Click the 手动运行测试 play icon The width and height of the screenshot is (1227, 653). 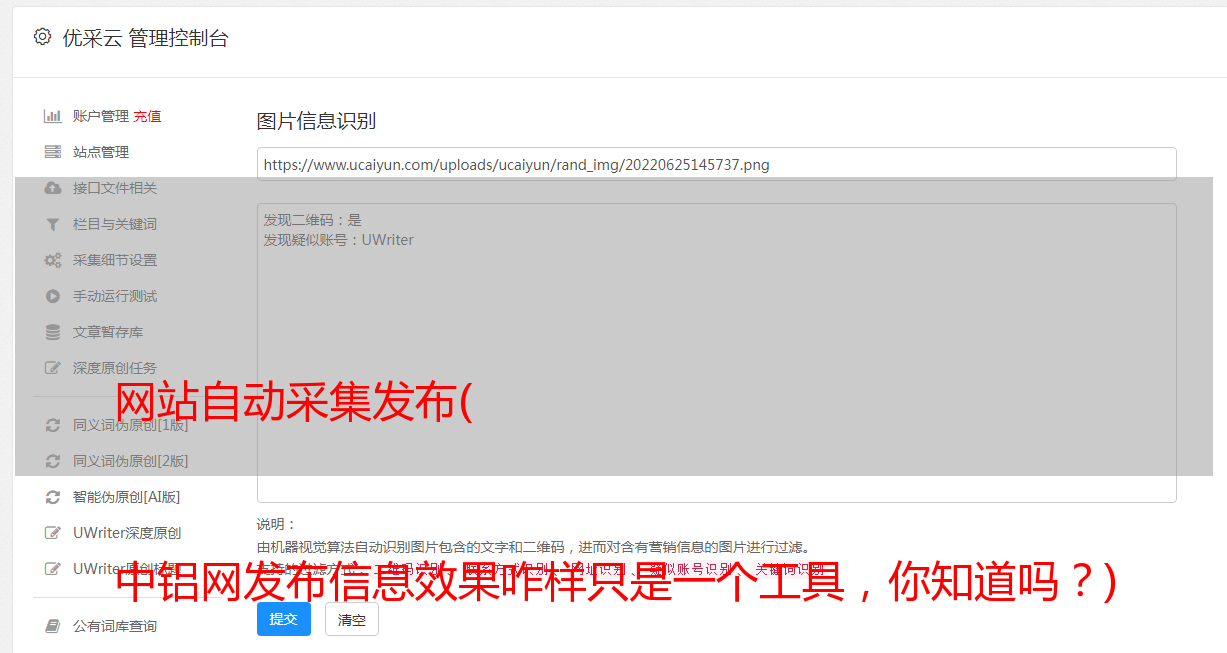coord(53,296)
